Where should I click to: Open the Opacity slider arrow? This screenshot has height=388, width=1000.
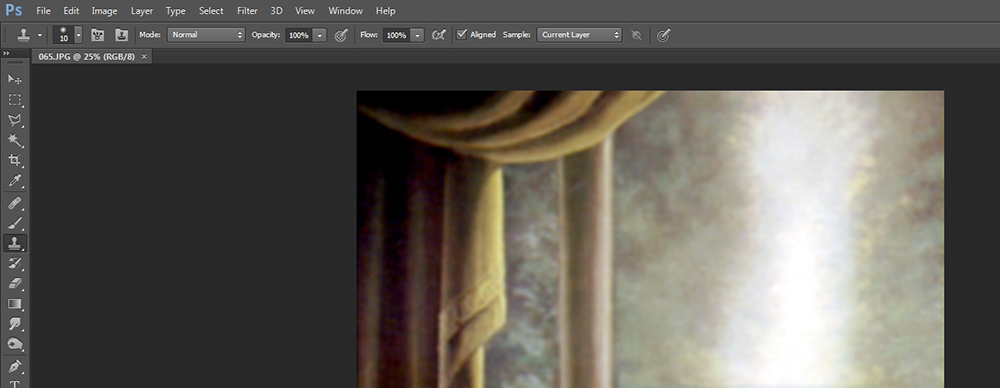click(320, 35)
